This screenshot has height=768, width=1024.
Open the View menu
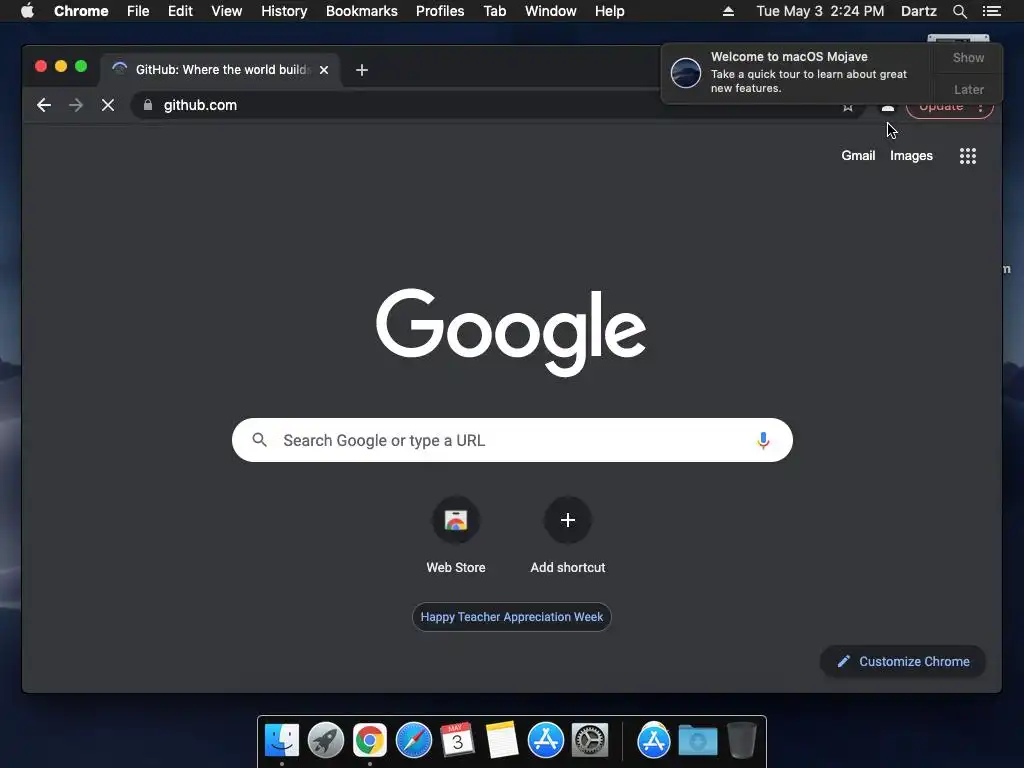(227, 11)
